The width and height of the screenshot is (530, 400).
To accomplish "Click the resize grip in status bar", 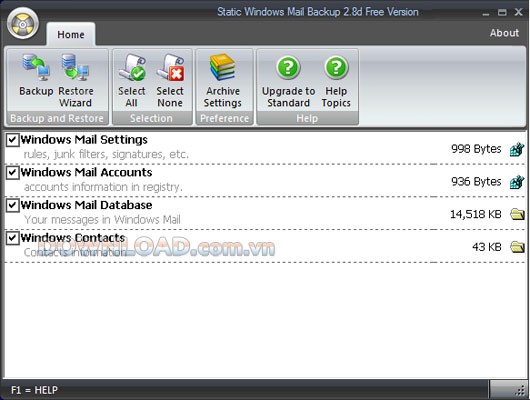I will 521,391.
